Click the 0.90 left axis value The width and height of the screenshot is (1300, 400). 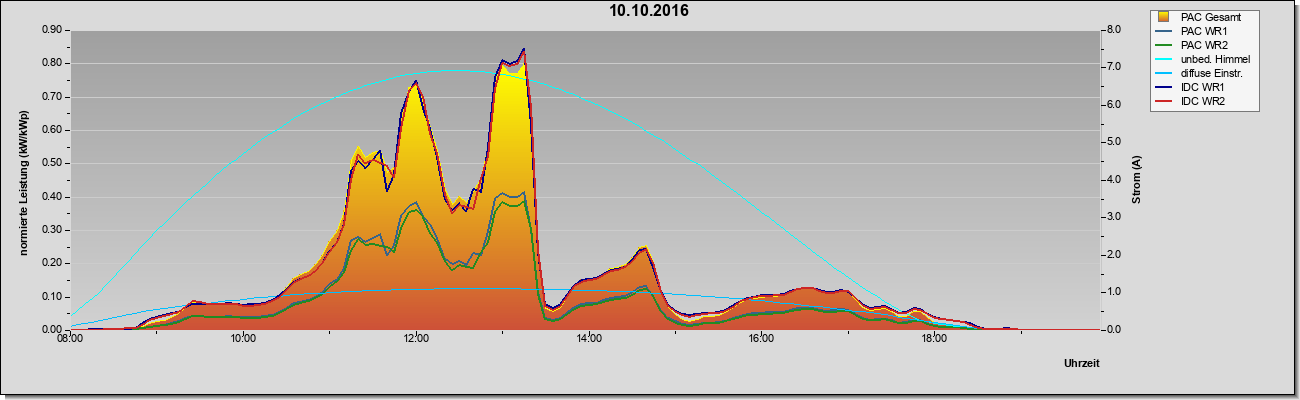pos(53,30)
